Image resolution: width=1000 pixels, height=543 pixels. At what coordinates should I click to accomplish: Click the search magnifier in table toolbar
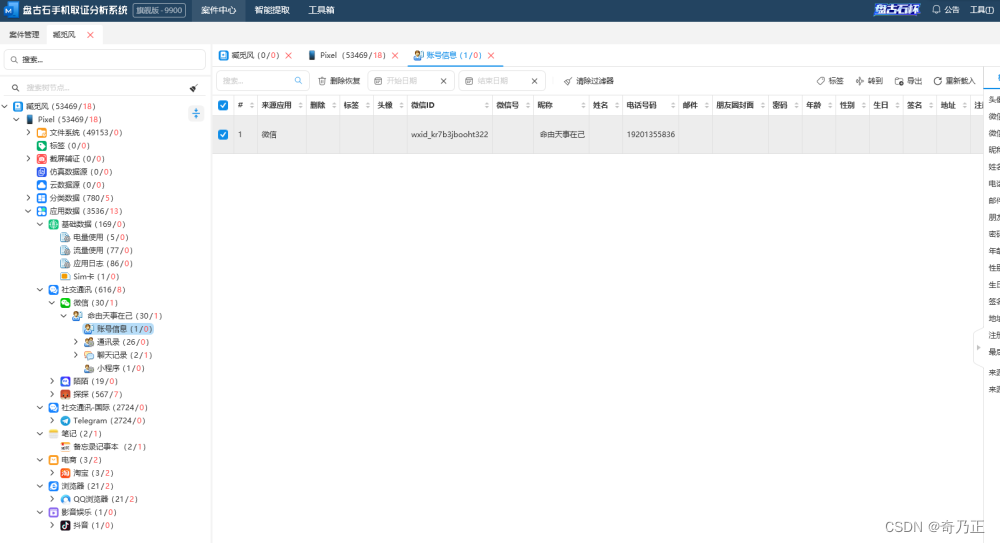298,81
